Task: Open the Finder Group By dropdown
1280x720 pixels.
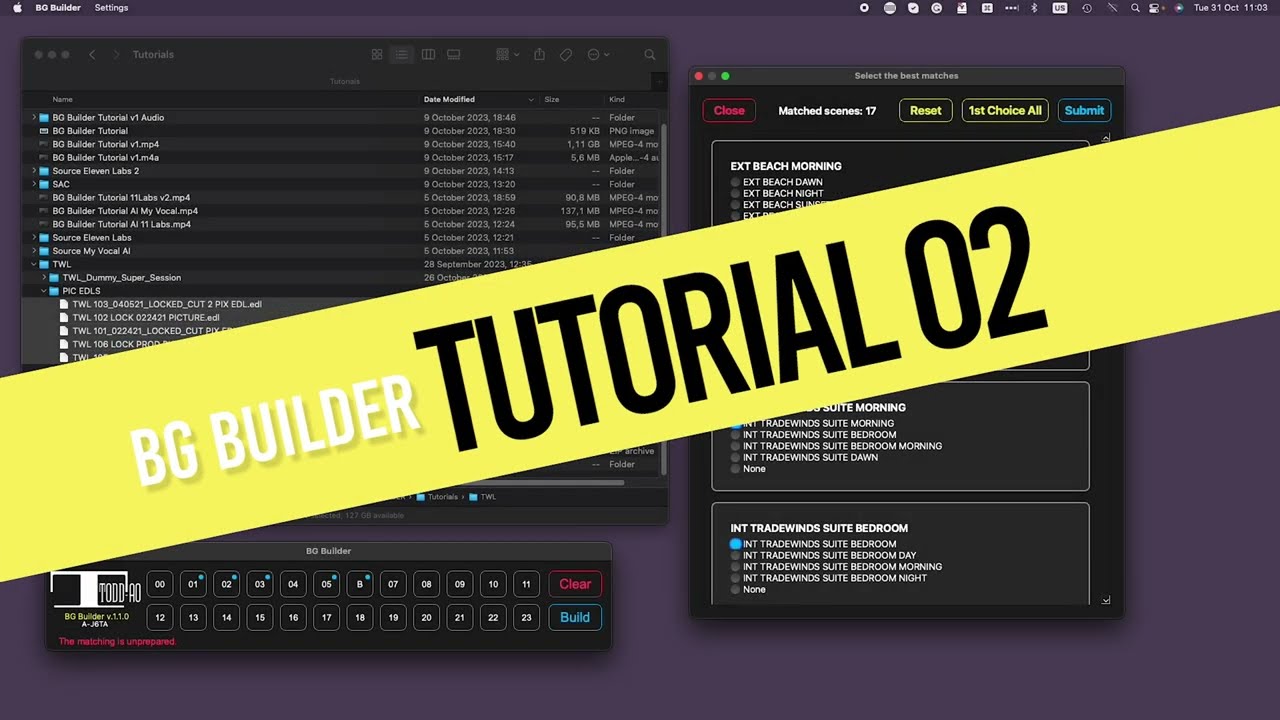Action: pyautogui.click(x=508, y=55)
